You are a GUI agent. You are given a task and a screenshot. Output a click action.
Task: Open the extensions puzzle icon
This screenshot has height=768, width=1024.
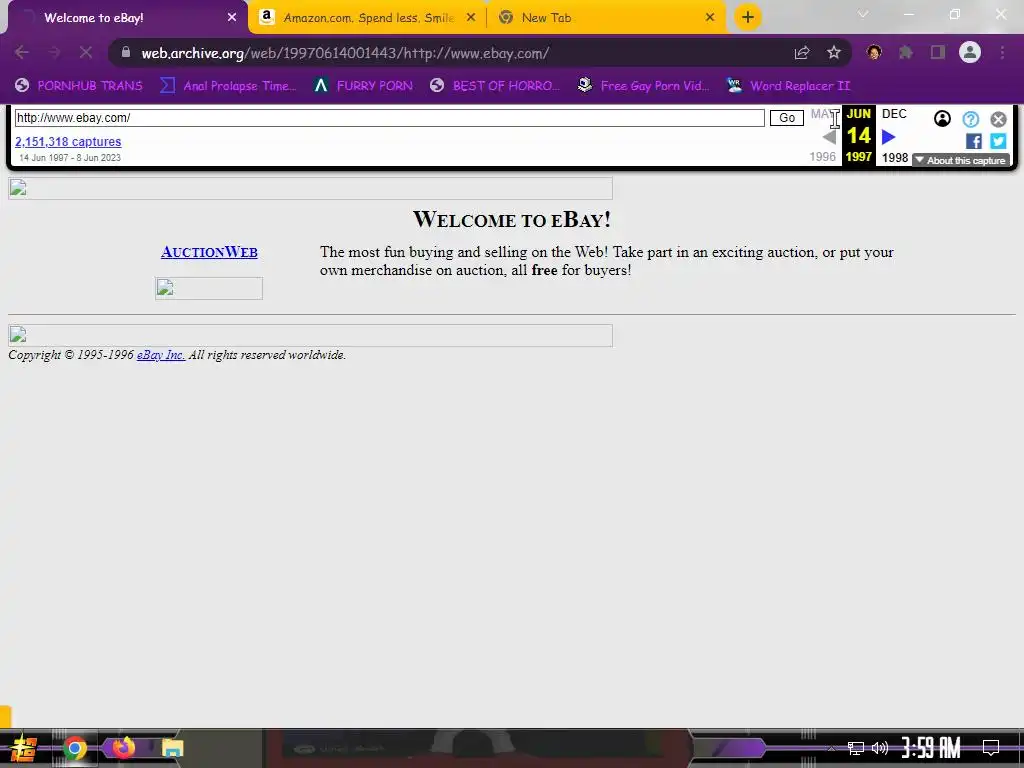[906, 52]
